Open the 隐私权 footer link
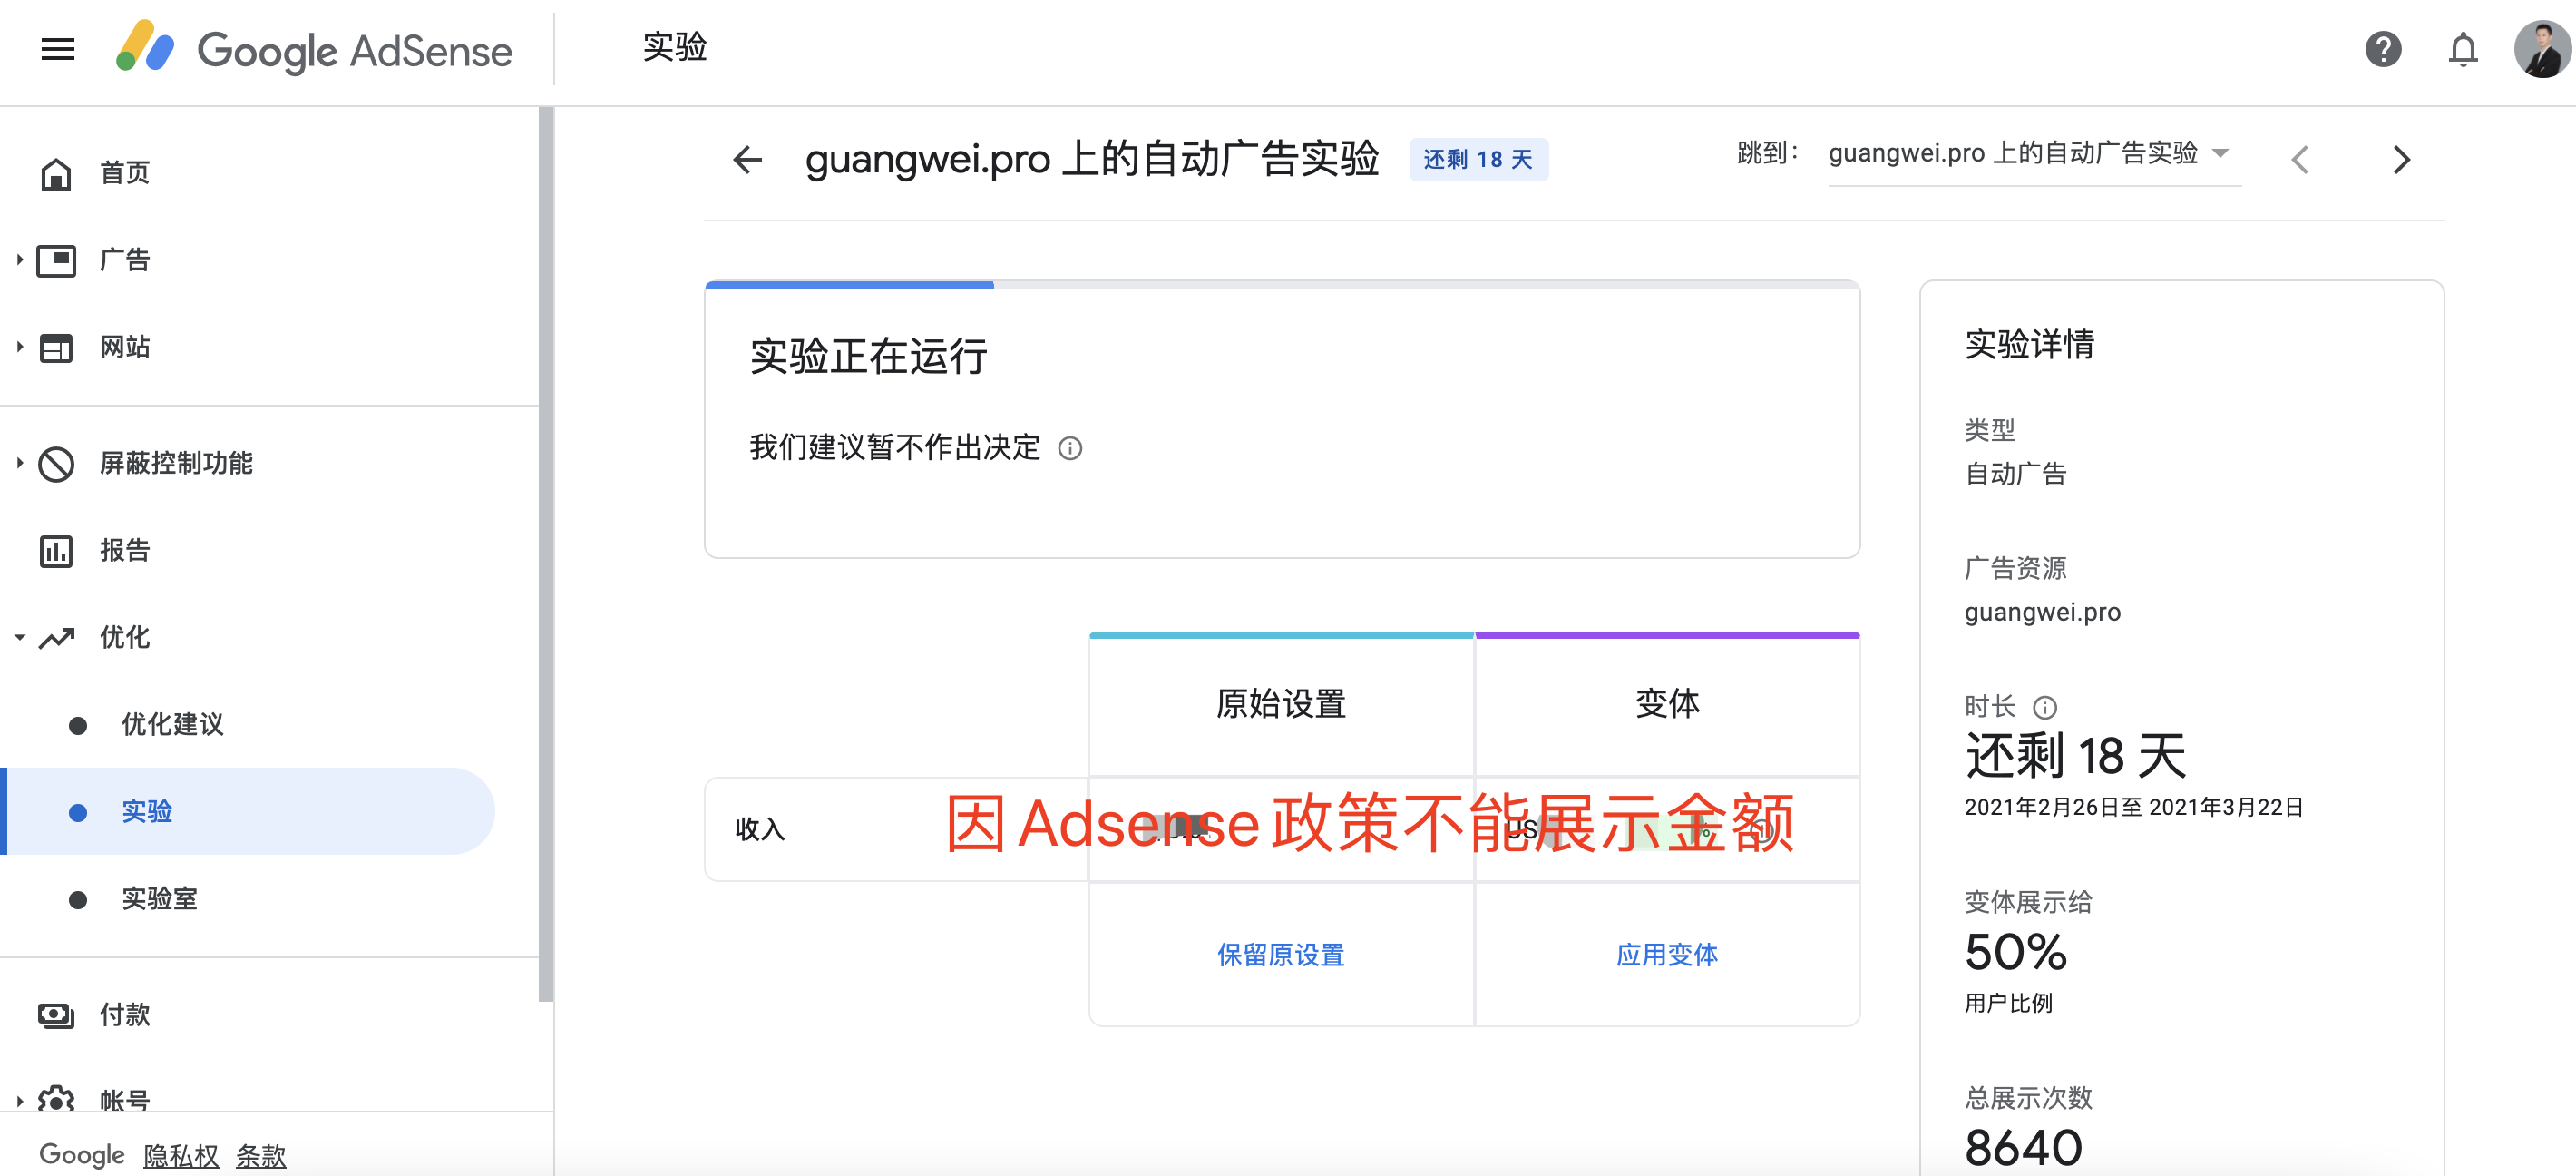 coord(181,1156)
